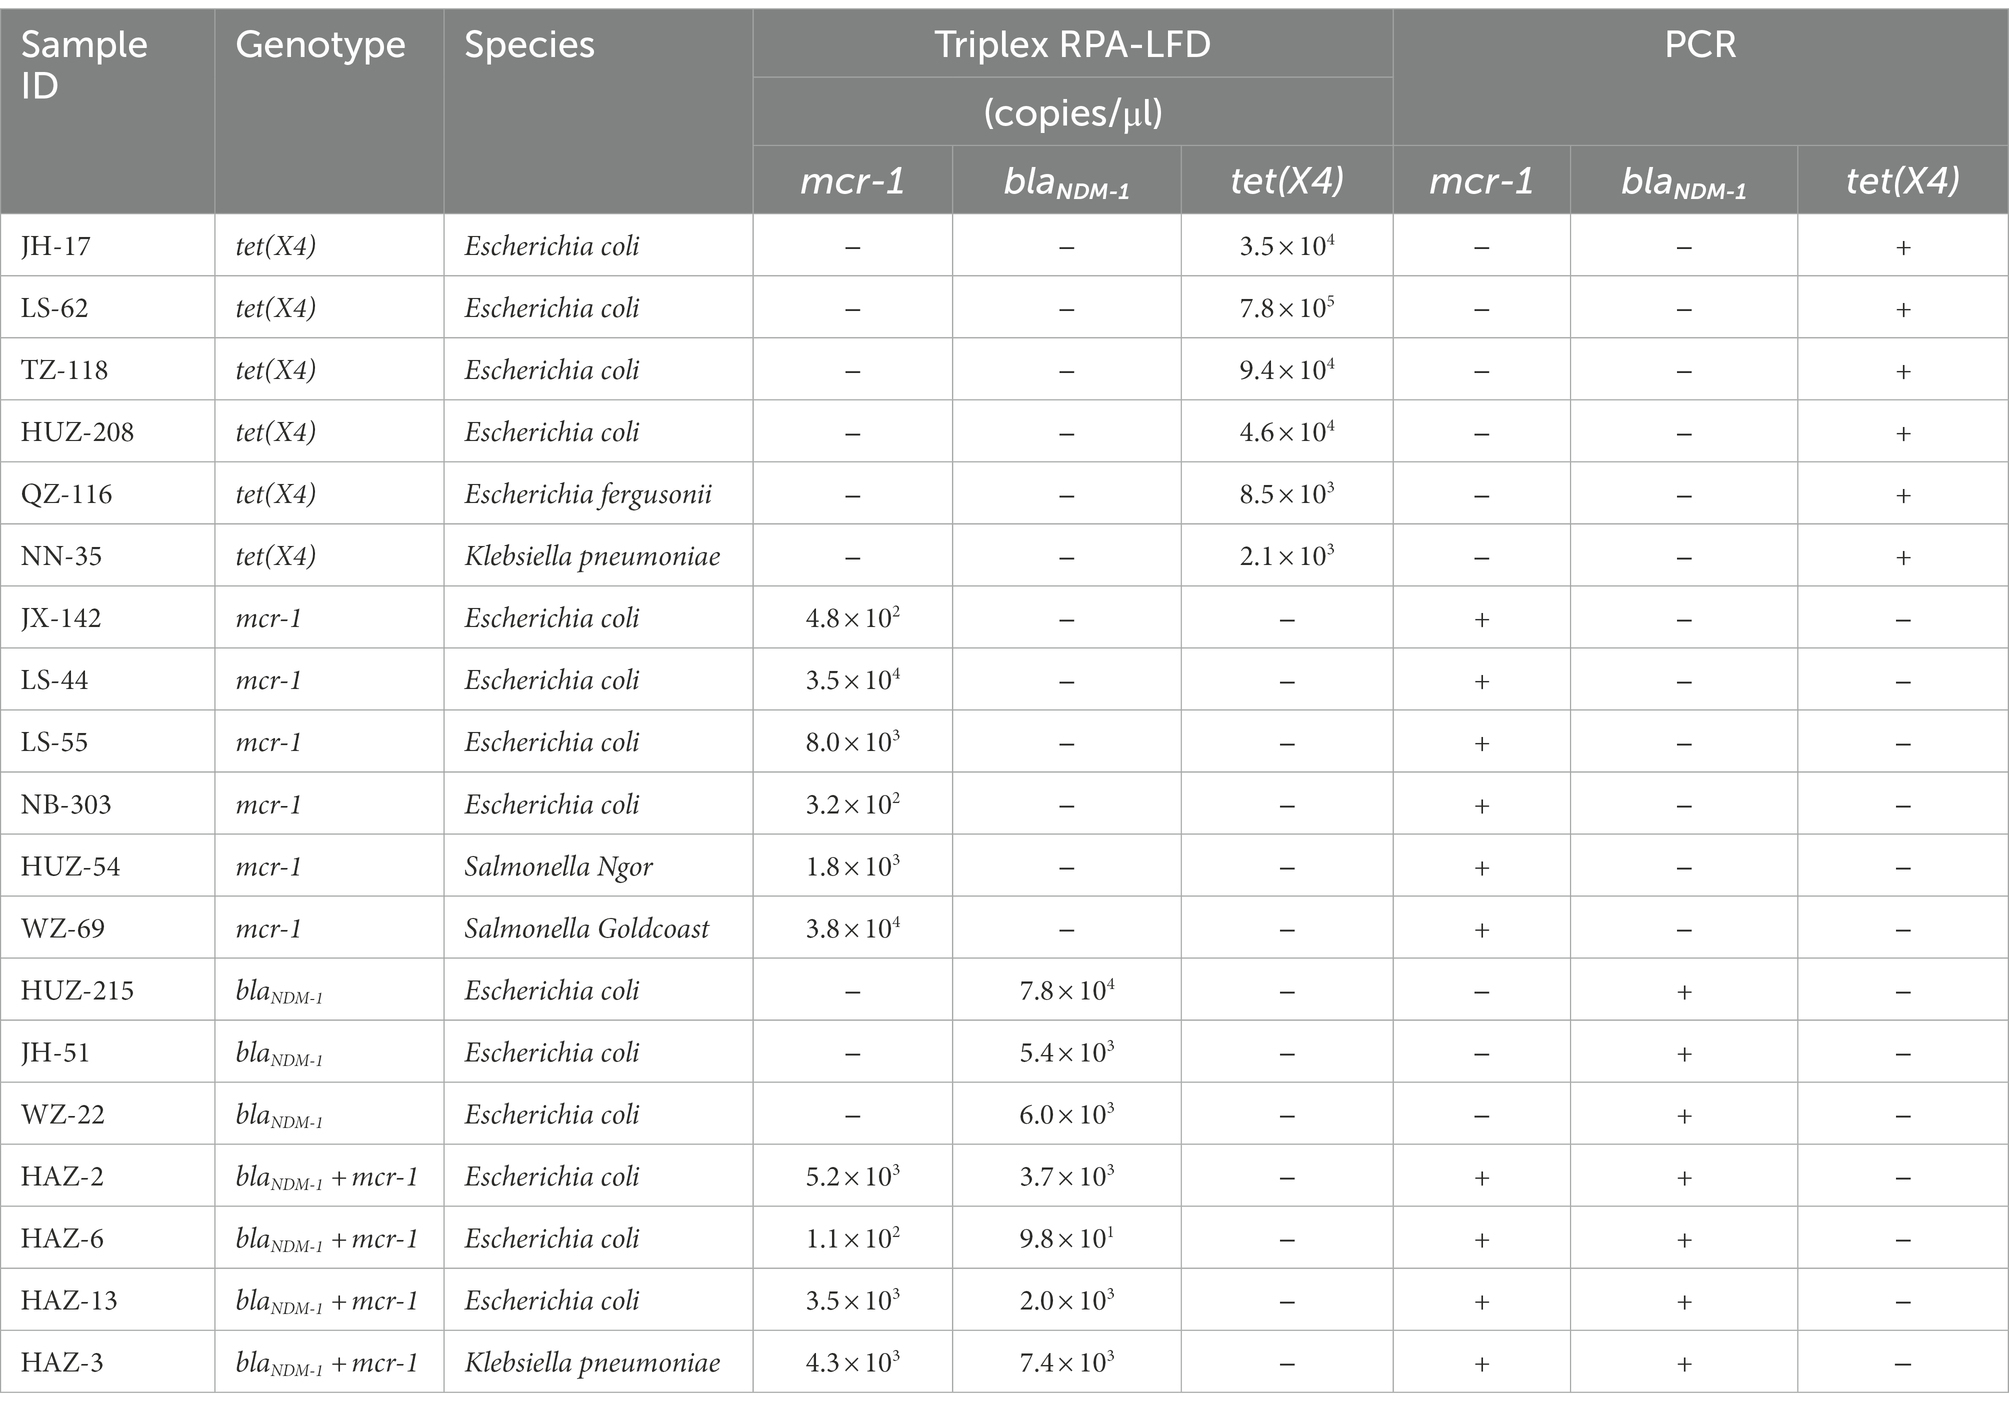Select the 7.8 × 10⁴ blaNDM-1 value
This screenshot has width=2009, height=1409.
pos(1067,990)
